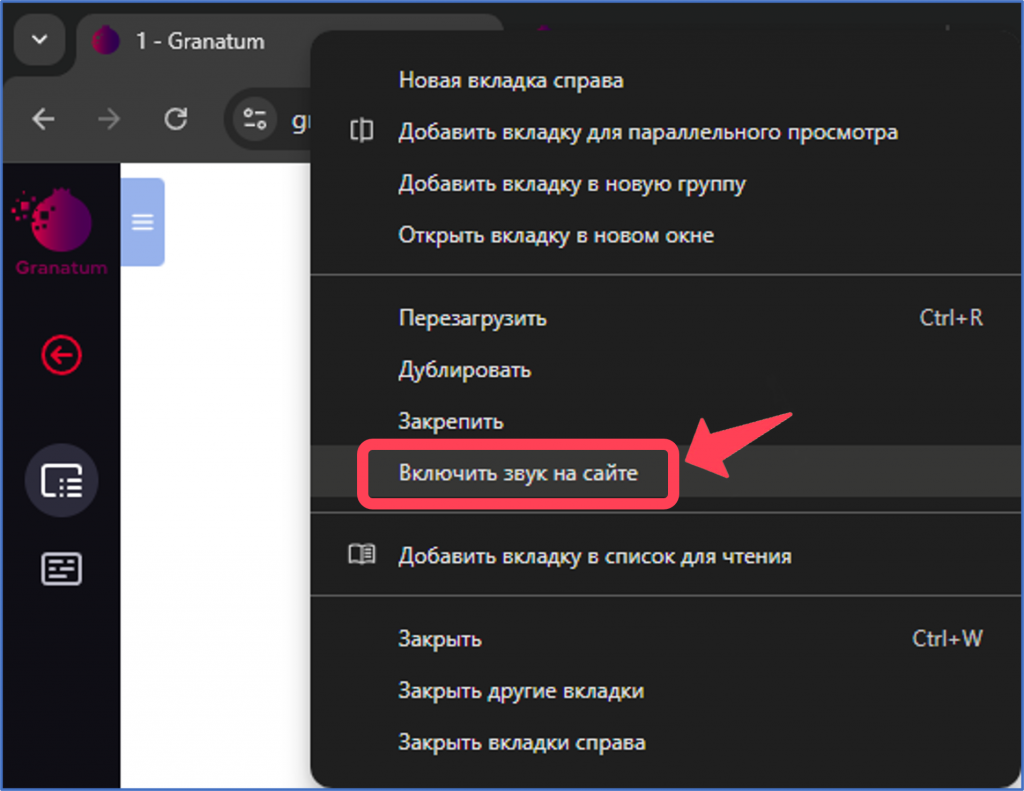1024x791 pixels.
Task: Choose "Новая вкладка справа" from menu
Action: pos(510,81)
